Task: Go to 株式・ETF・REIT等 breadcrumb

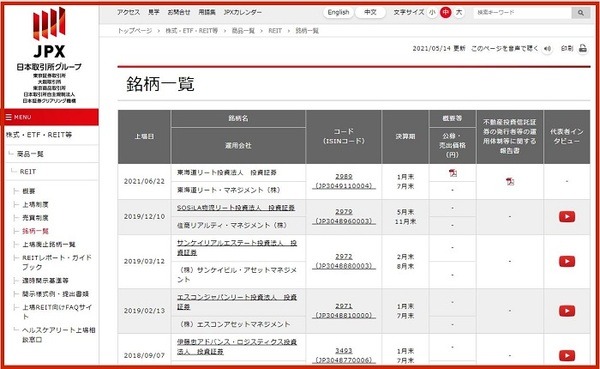Action: (x=191, y=31)
